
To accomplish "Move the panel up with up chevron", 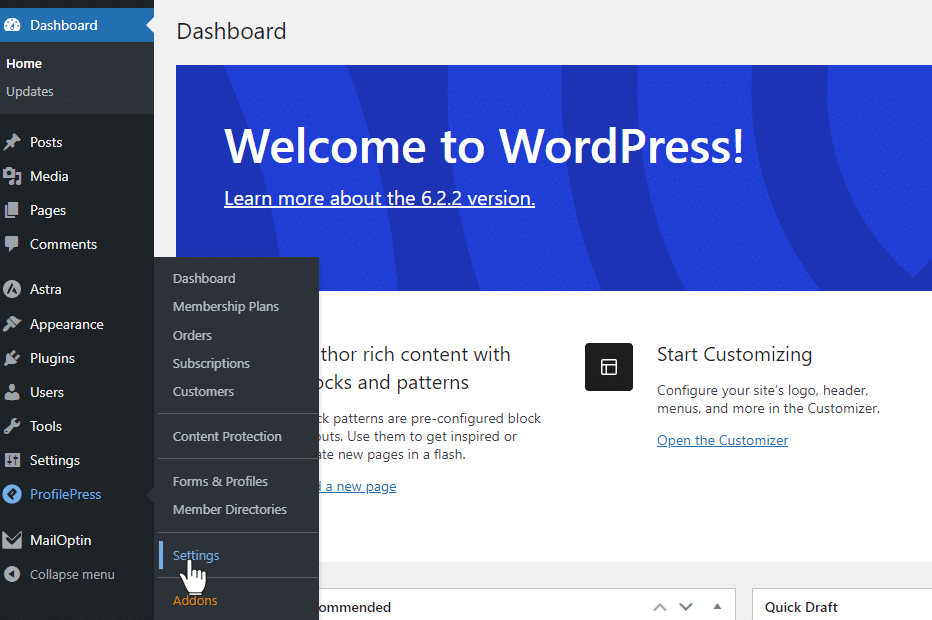I will pyautogui.click(x=660, y=607).
